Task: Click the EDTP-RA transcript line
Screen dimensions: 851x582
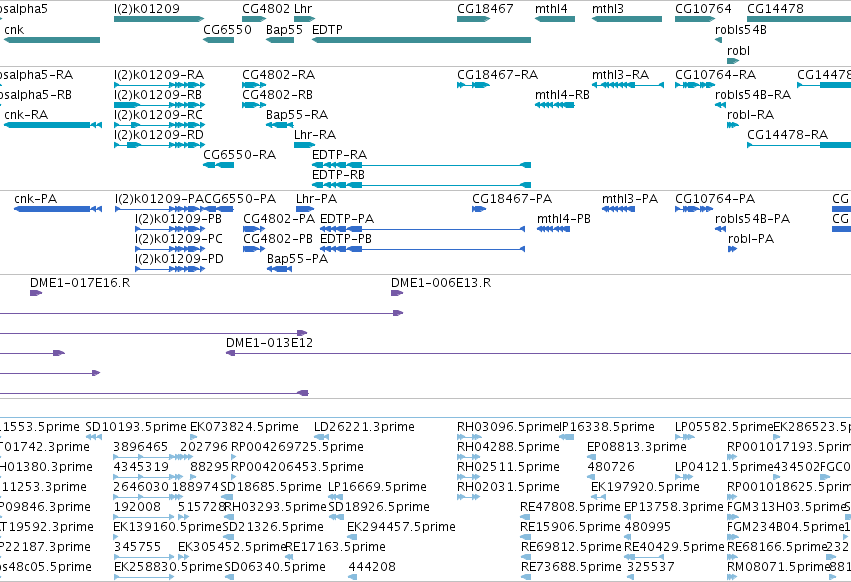Action: click(421, 166)
